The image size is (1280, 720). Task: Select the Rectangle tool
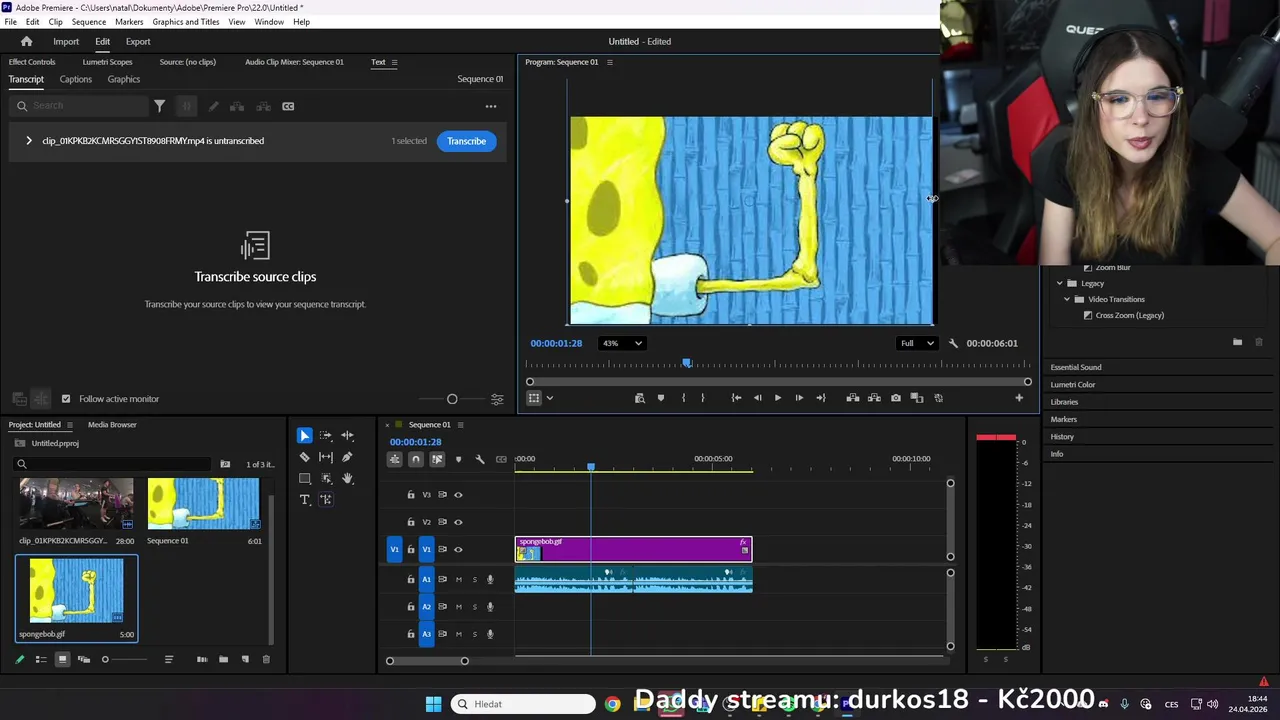[x=304, y=478]
